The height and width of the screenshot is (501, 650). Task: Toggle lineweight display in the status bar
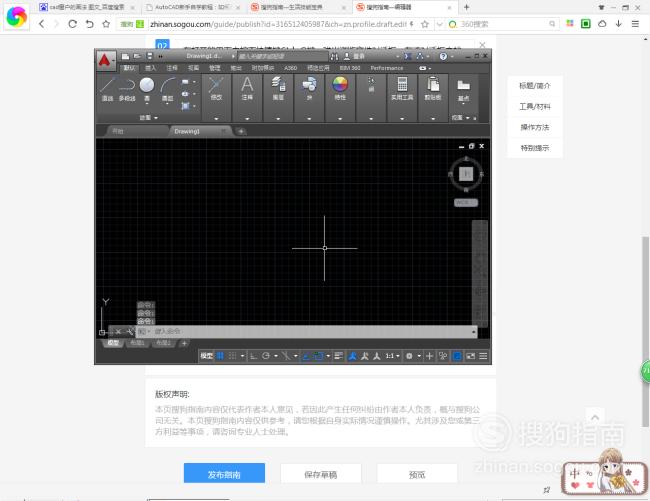pos(338,356)
